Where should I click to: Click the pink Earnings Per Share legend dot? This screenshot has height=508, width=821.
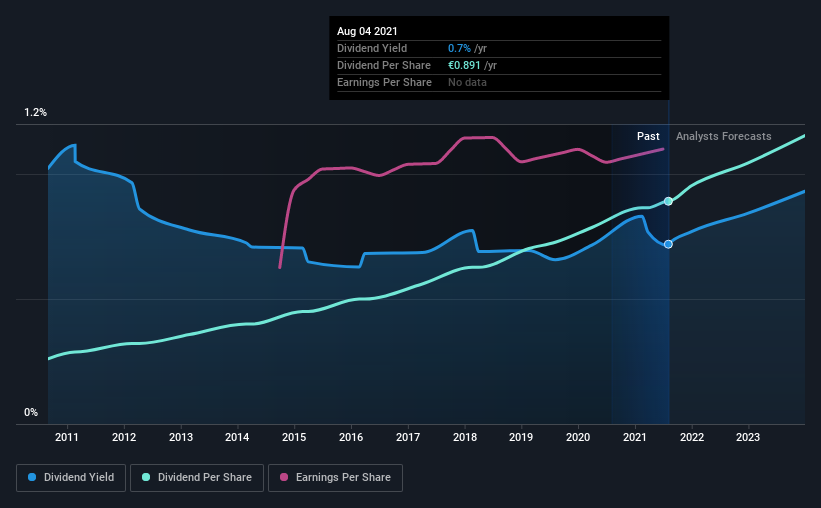point(284,477)
